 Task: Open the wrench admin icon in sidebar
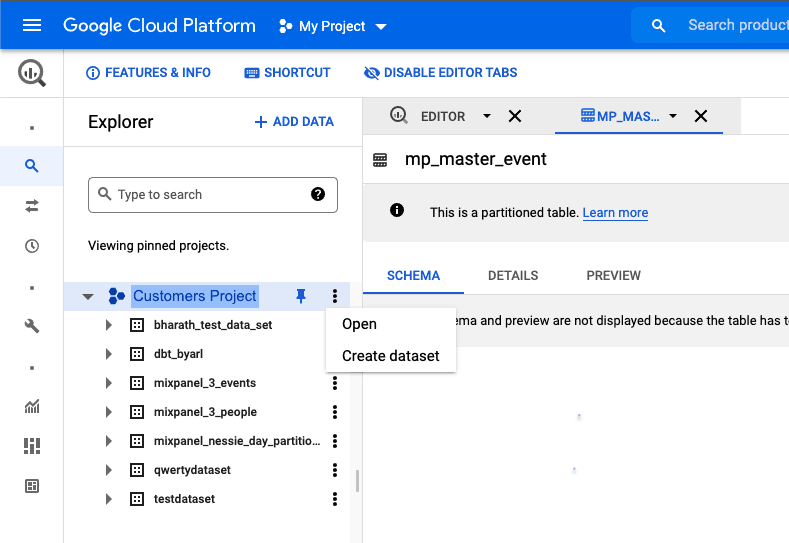(32, 326)
